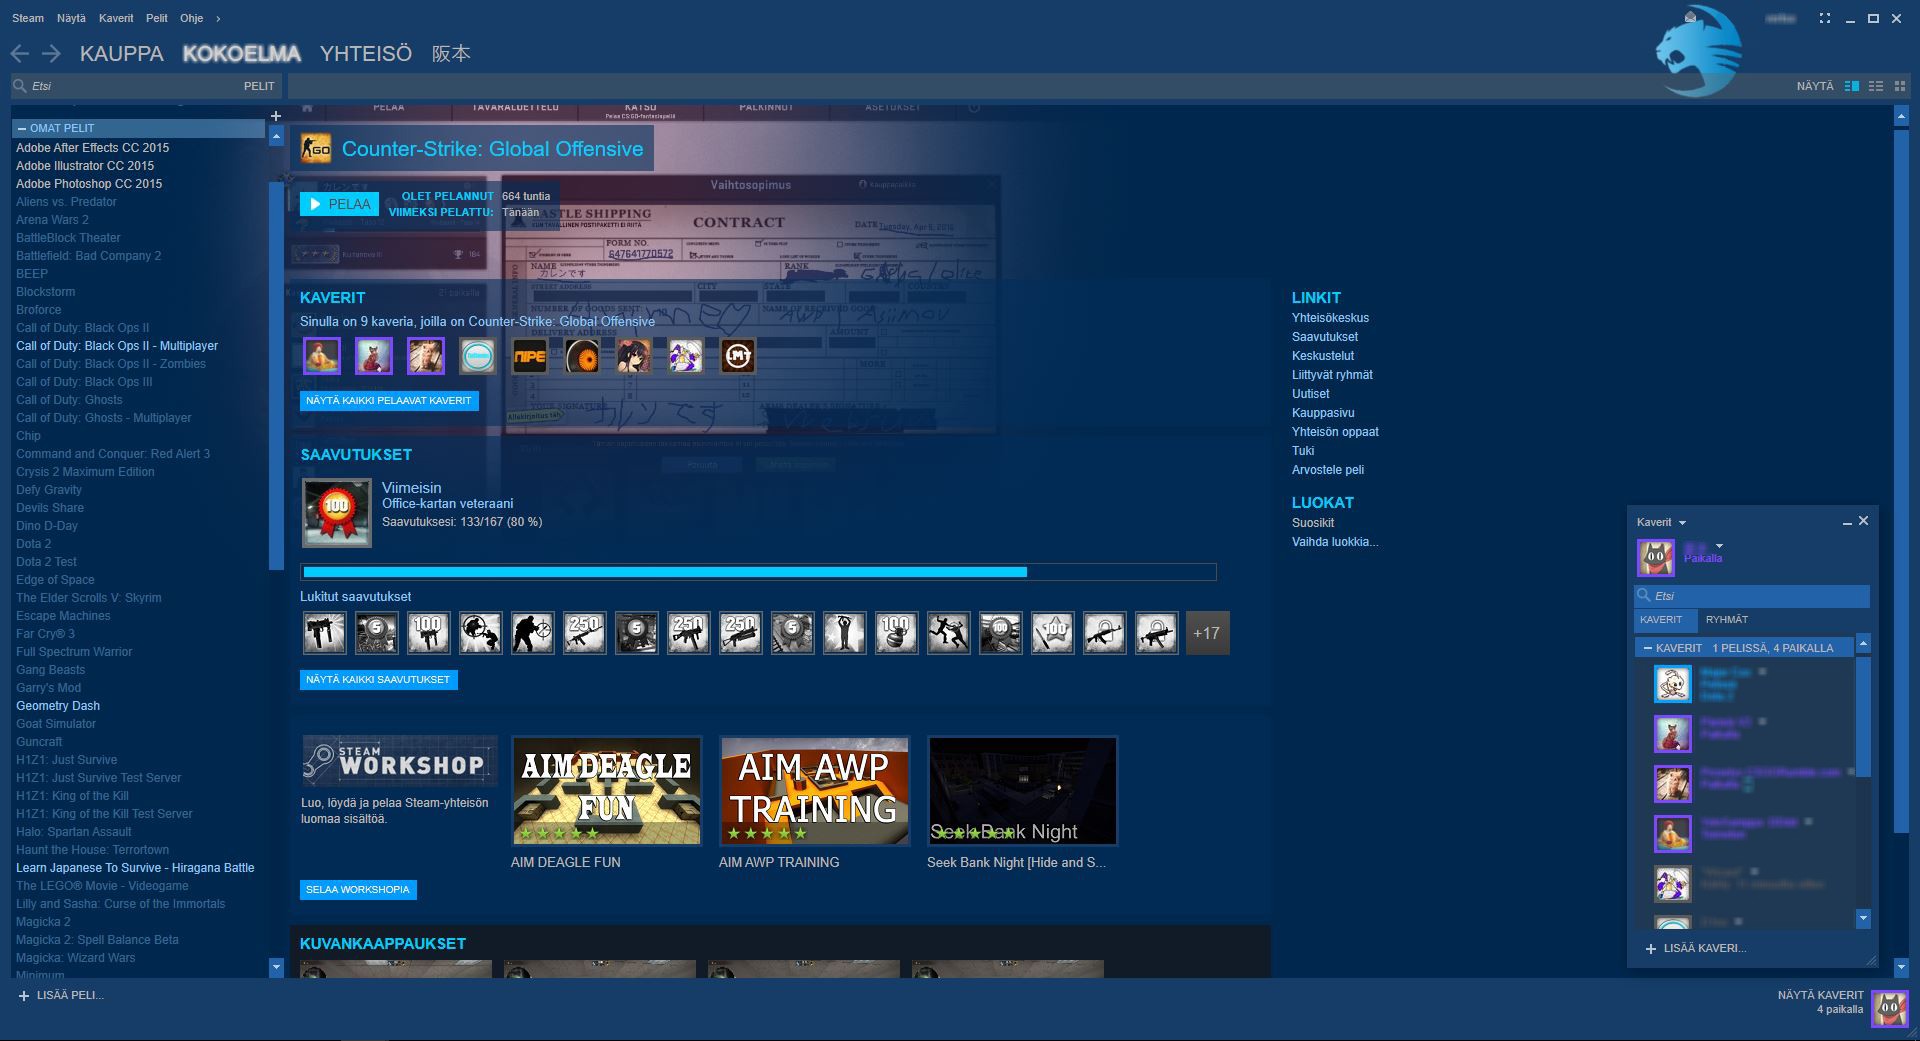Open the Ohje menu
The image size is (1920, 1041).
(191, 18)
